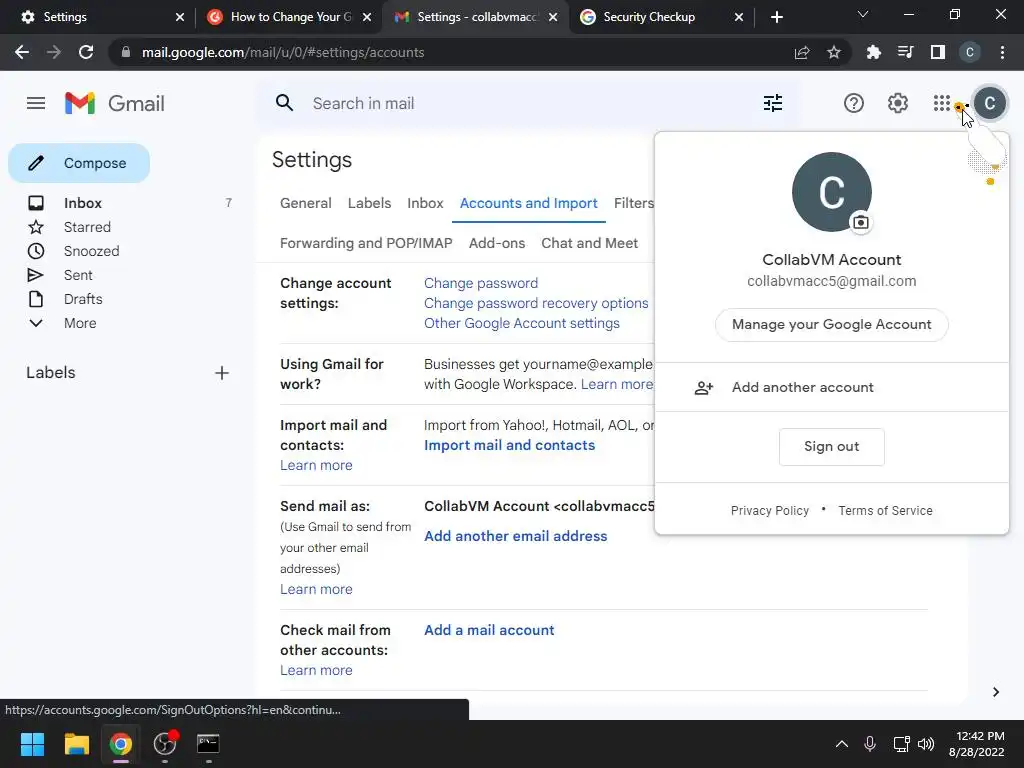Click the account avatar in Gmail header
Viewport: 1024px width, 768px height.
coord(990,103)
